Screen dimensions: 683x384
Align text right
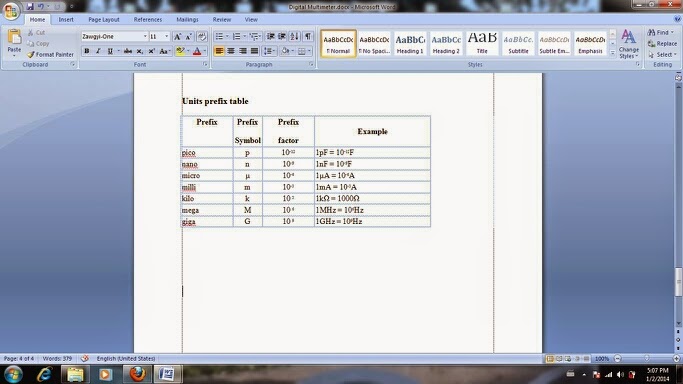pyautogui.click(x=243, y=51)
